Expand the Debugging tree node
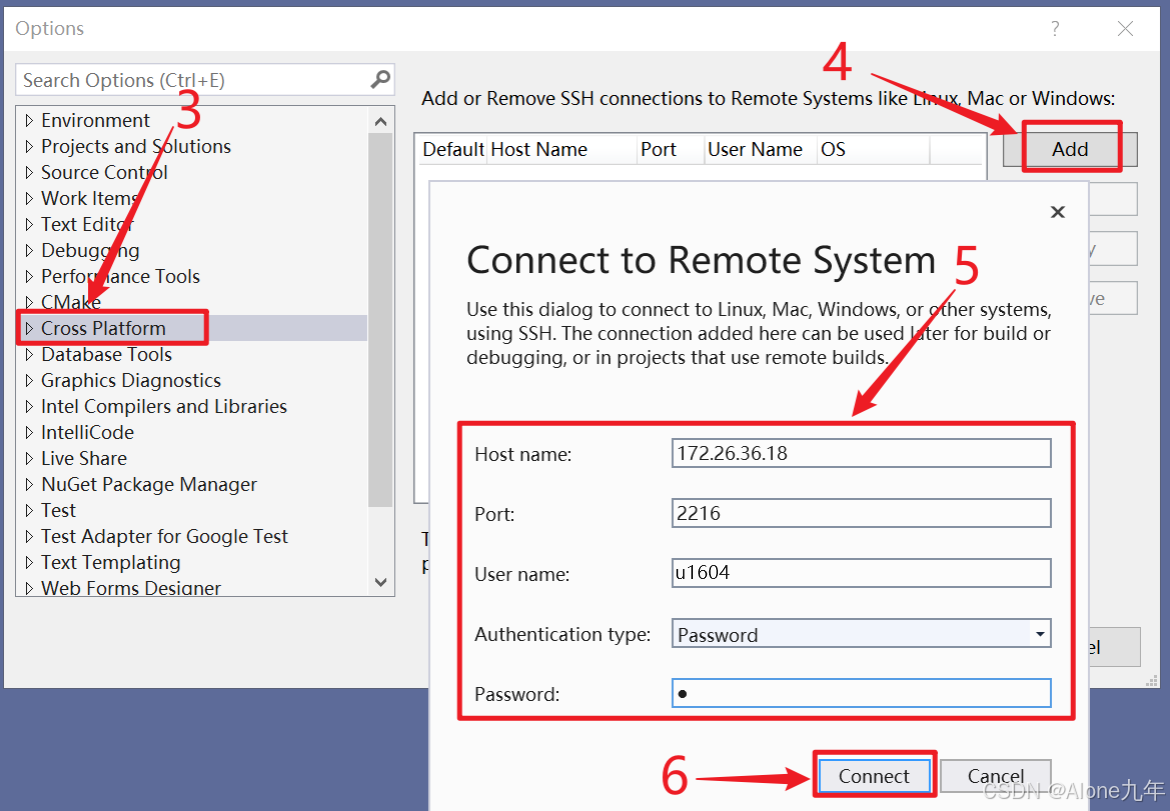The image size is (1170, 811). click(29, 250)
